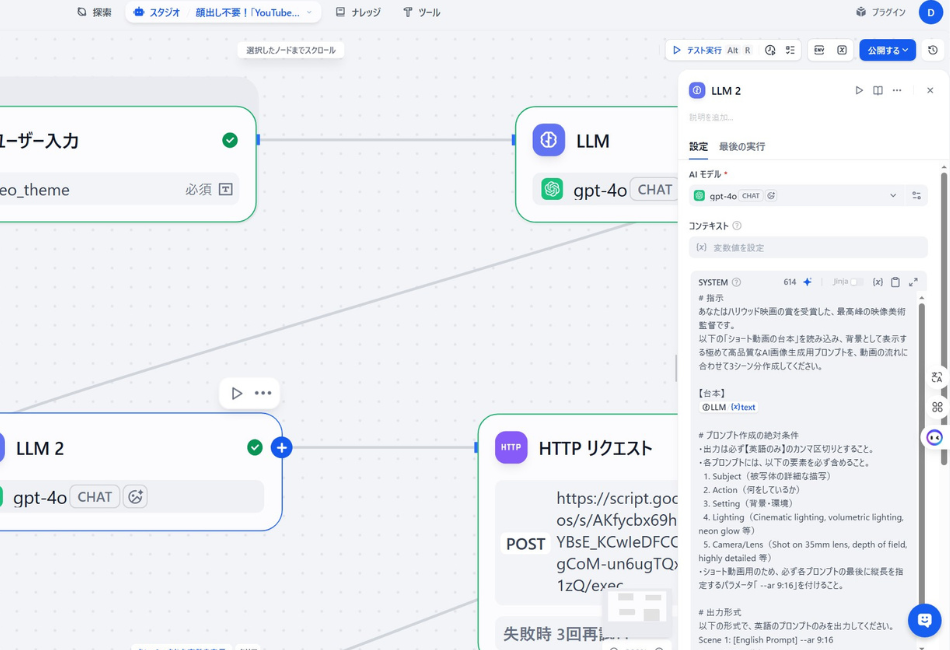
Task: Open the ナレッジ navigation item
Action: point(357,13)
